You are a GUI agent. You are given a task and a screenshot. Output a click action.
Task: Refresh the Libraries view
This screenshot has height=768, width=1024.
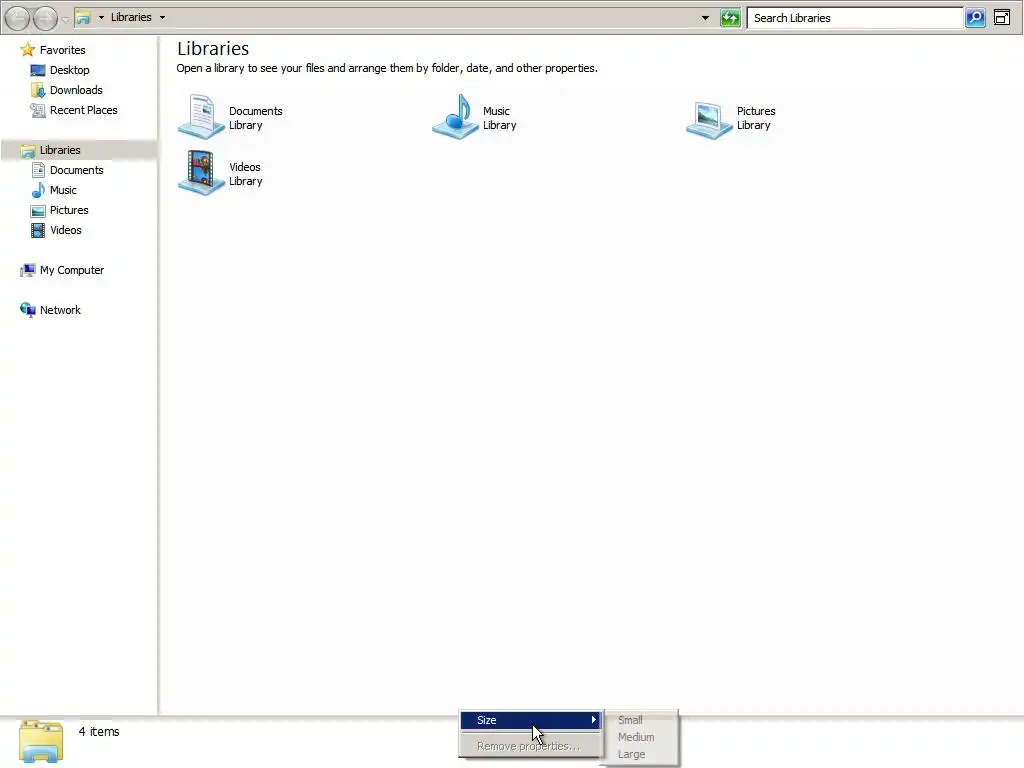click(730, 18)
